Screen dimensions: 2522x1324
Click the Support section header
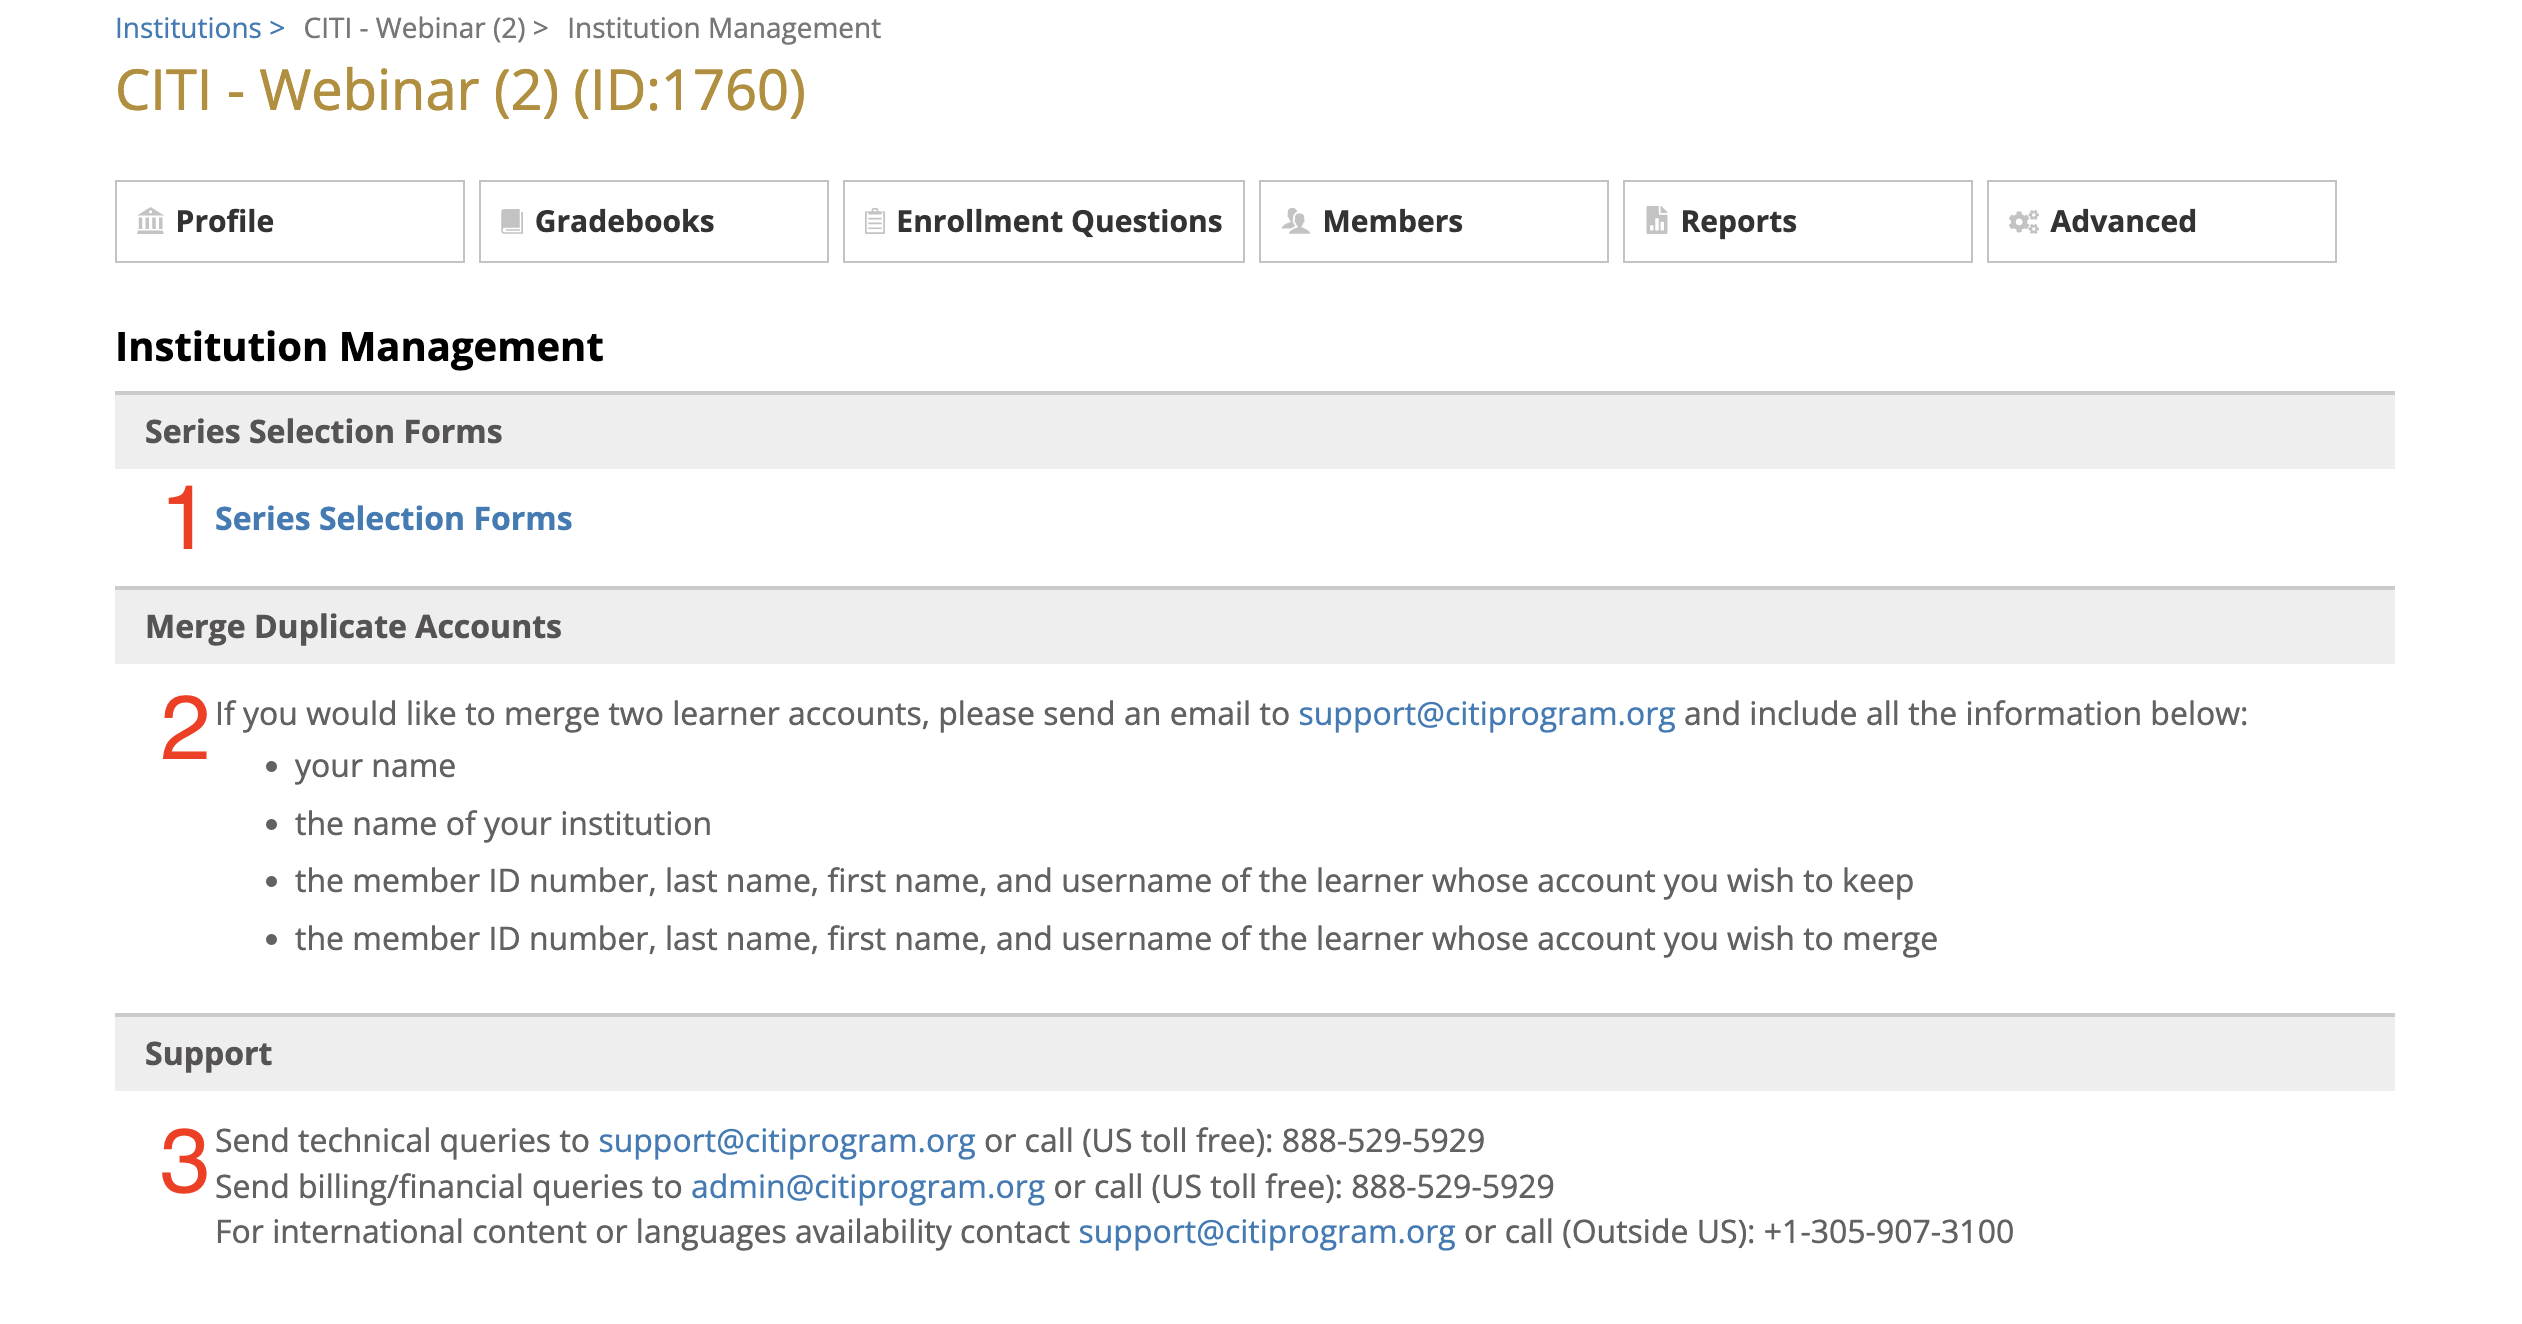coord(1255,1053)
